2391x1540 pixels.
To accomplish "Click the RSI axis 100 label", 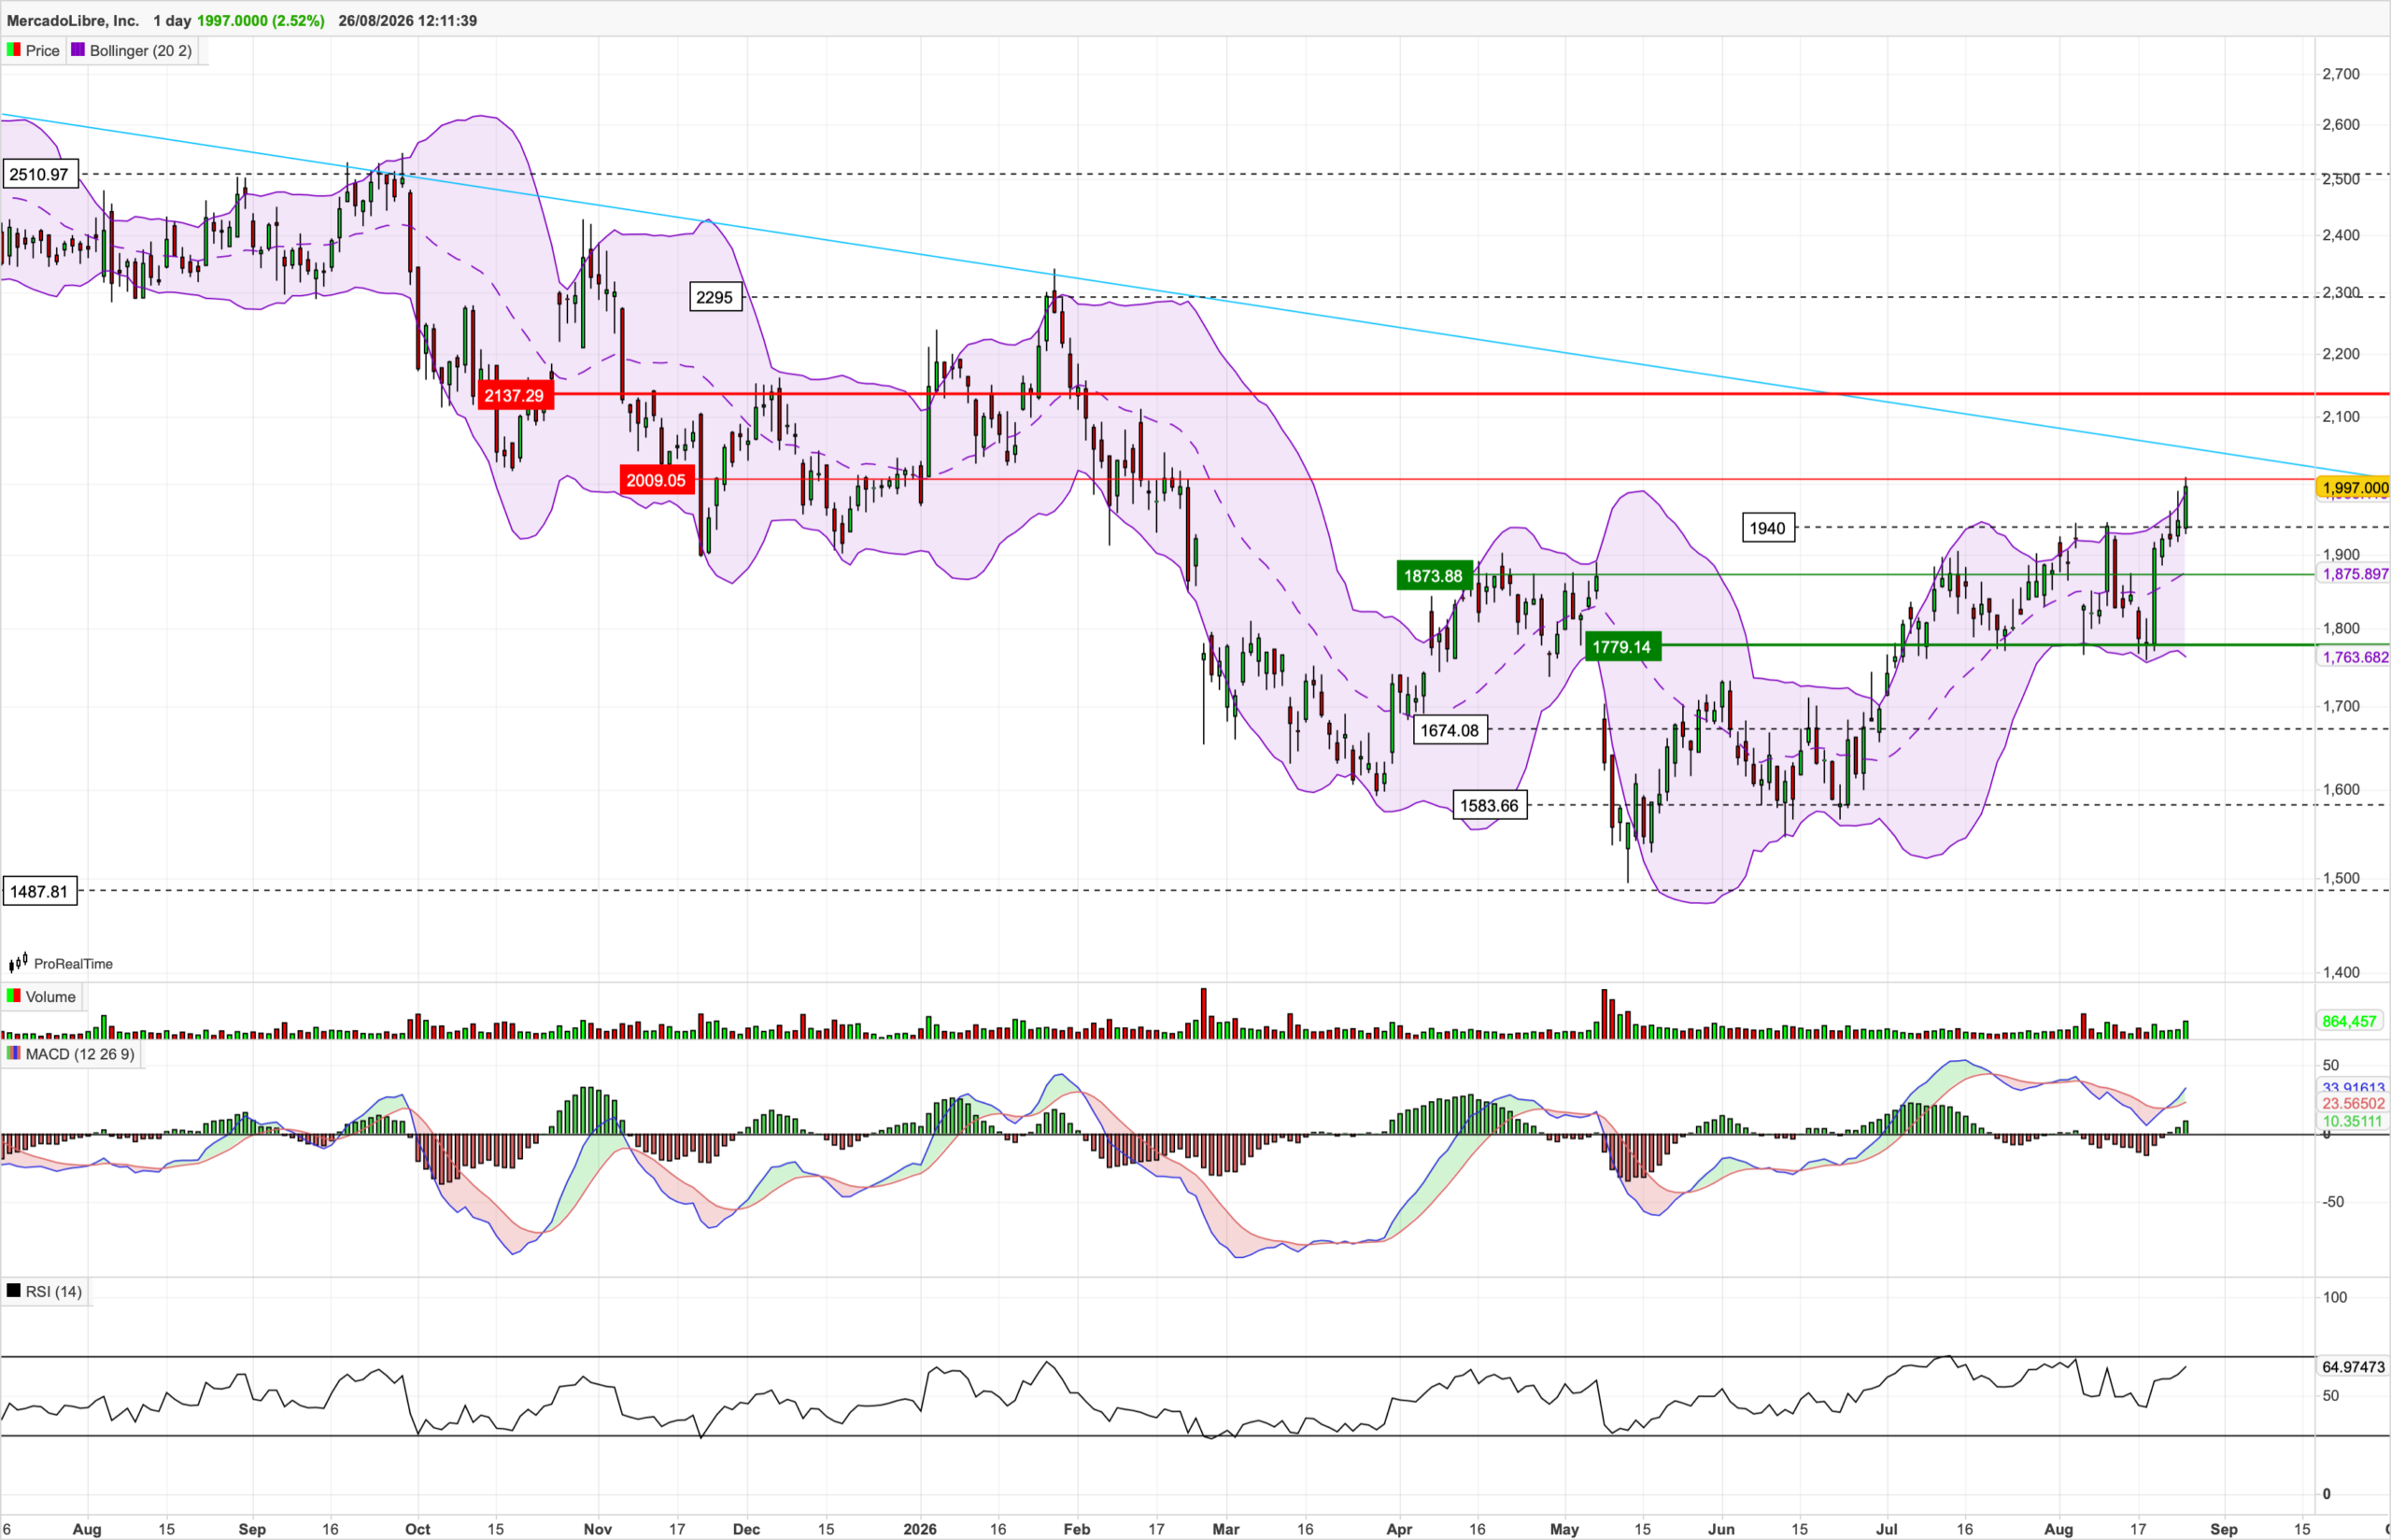I will tap(2335, 1297).
